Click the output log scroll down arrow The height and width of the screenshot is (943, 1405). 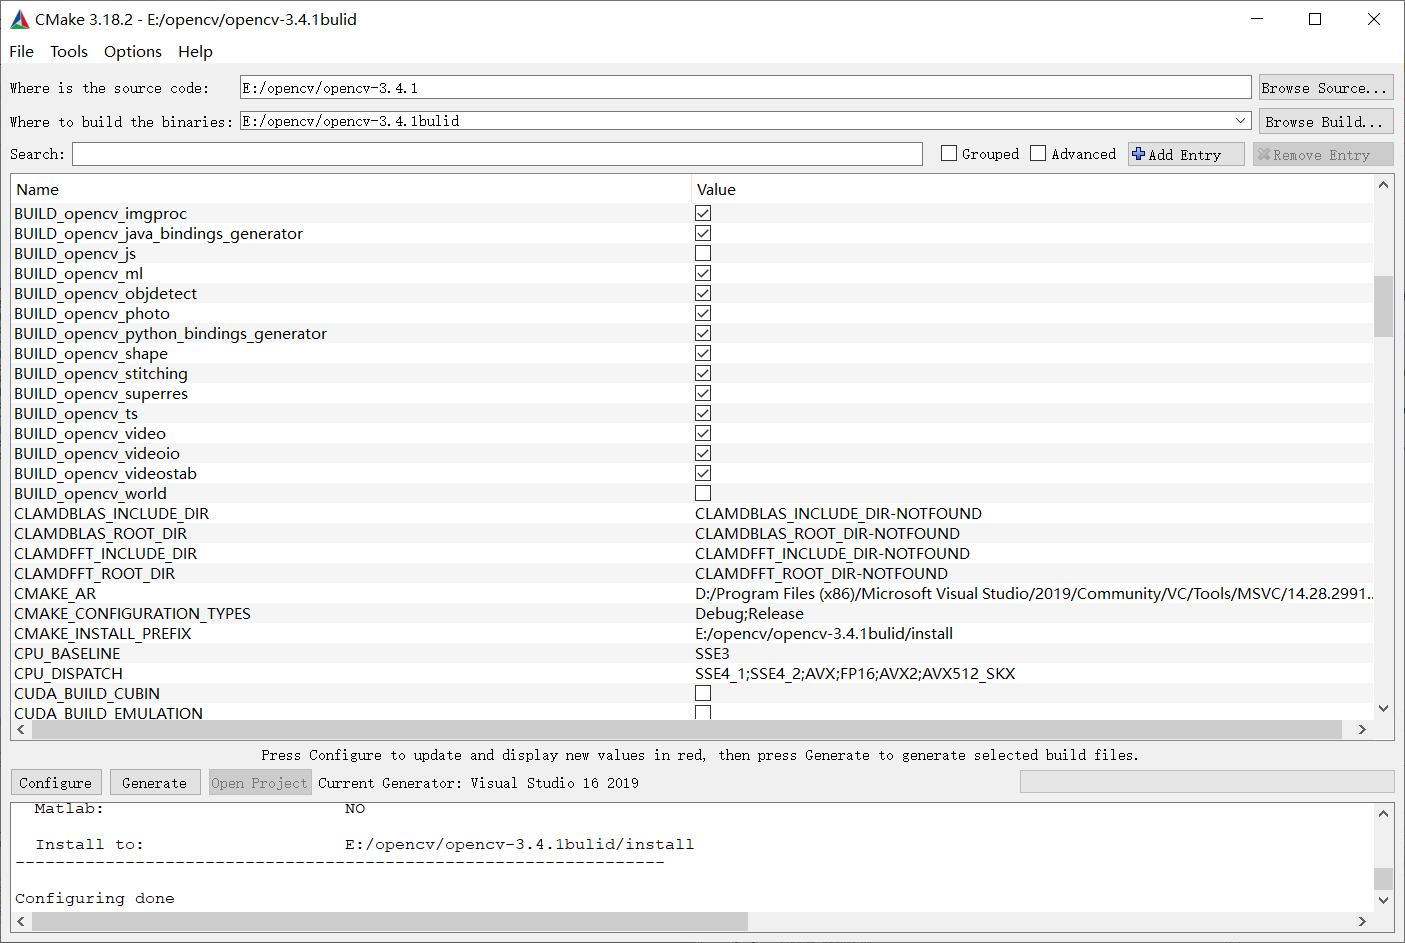pos(1383,899)
